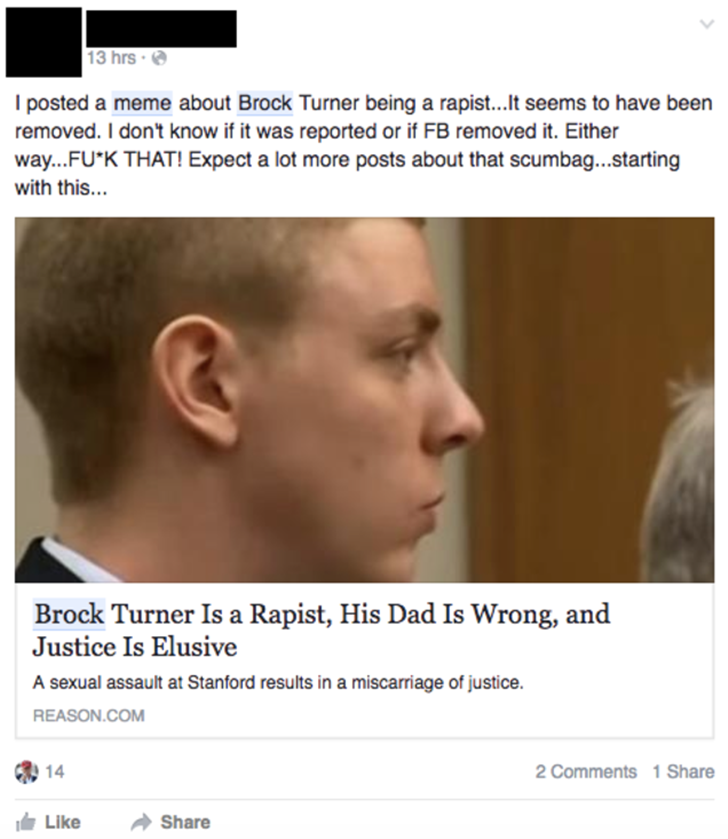Open the post options chevron menu
Image resolution: width=728 pixels, height=839 pixels.
click(707, 24)
